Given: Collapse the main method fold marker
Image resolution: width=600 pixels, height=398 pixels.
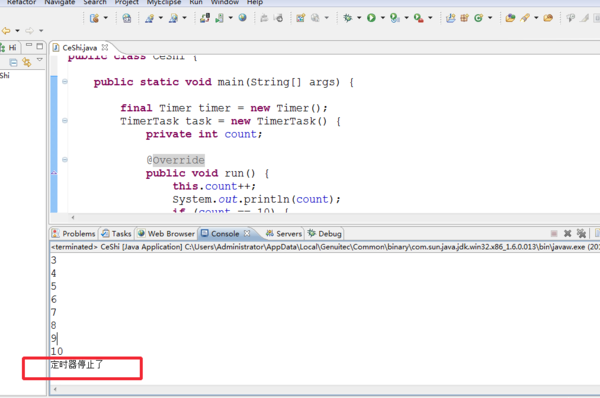Looking at the screenshot, I should click(x=65, y=82).
